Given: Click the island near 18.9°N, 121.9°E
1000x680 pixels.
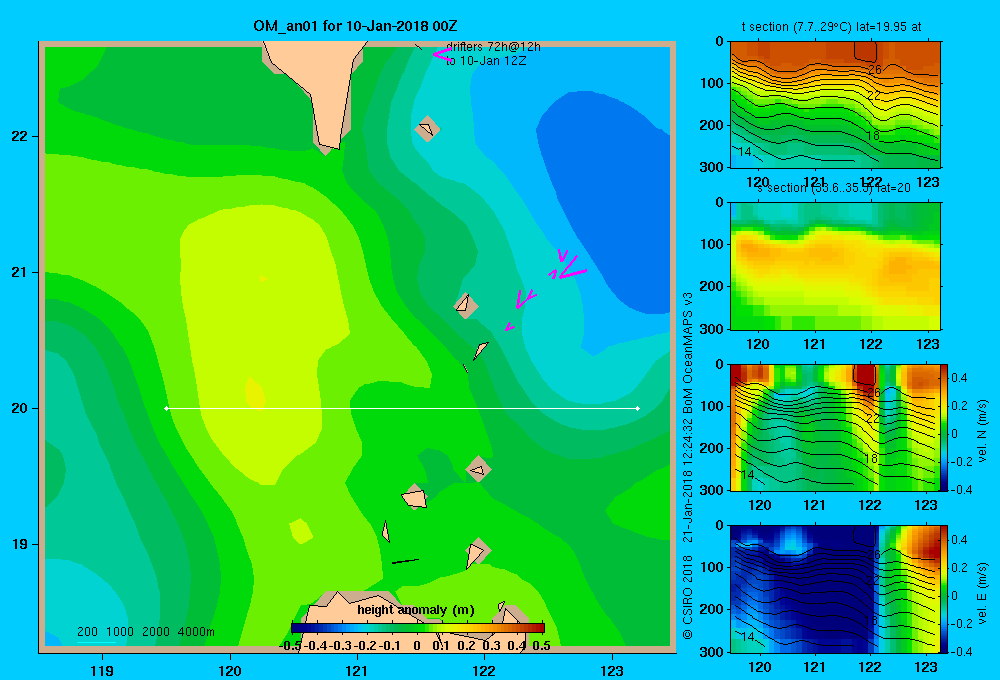Looking at the screenshot, I should [x=476, y=552].
